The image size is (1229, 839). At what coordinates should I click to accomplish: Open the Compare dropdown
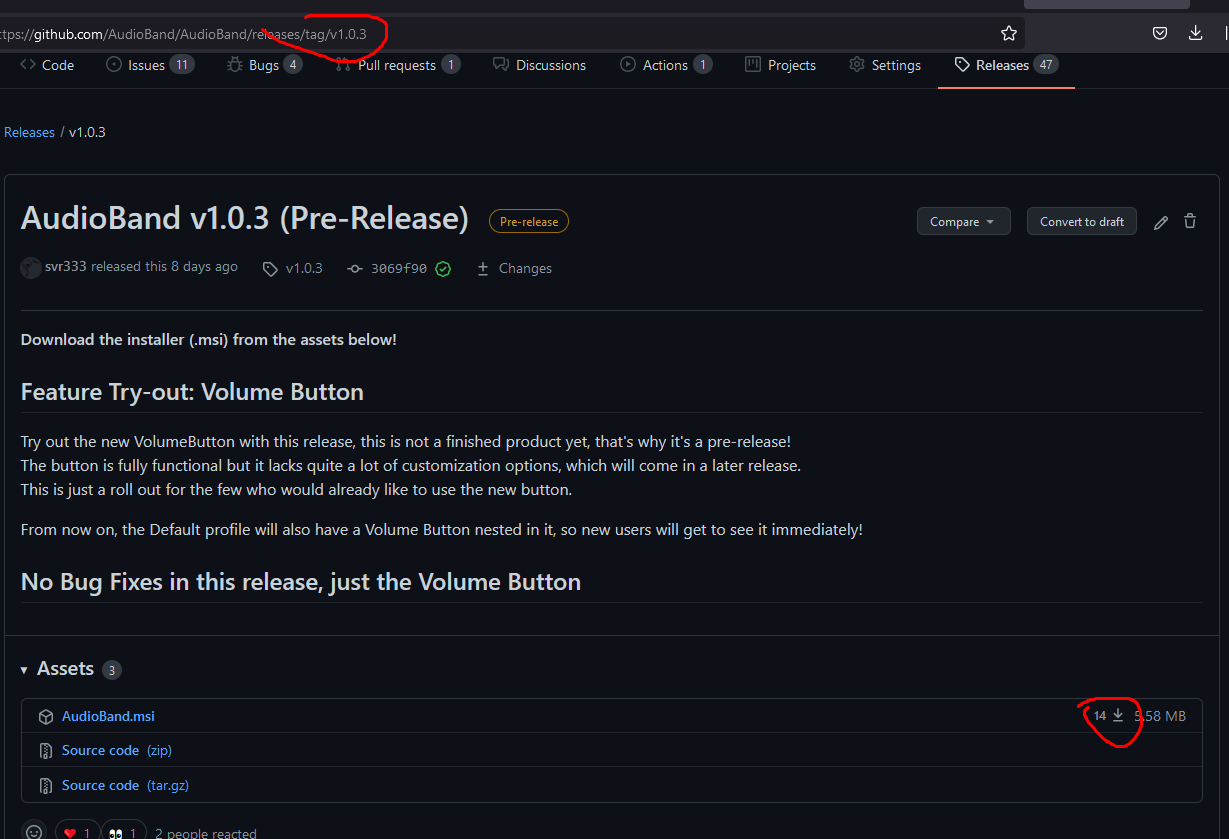pos(963,221)
